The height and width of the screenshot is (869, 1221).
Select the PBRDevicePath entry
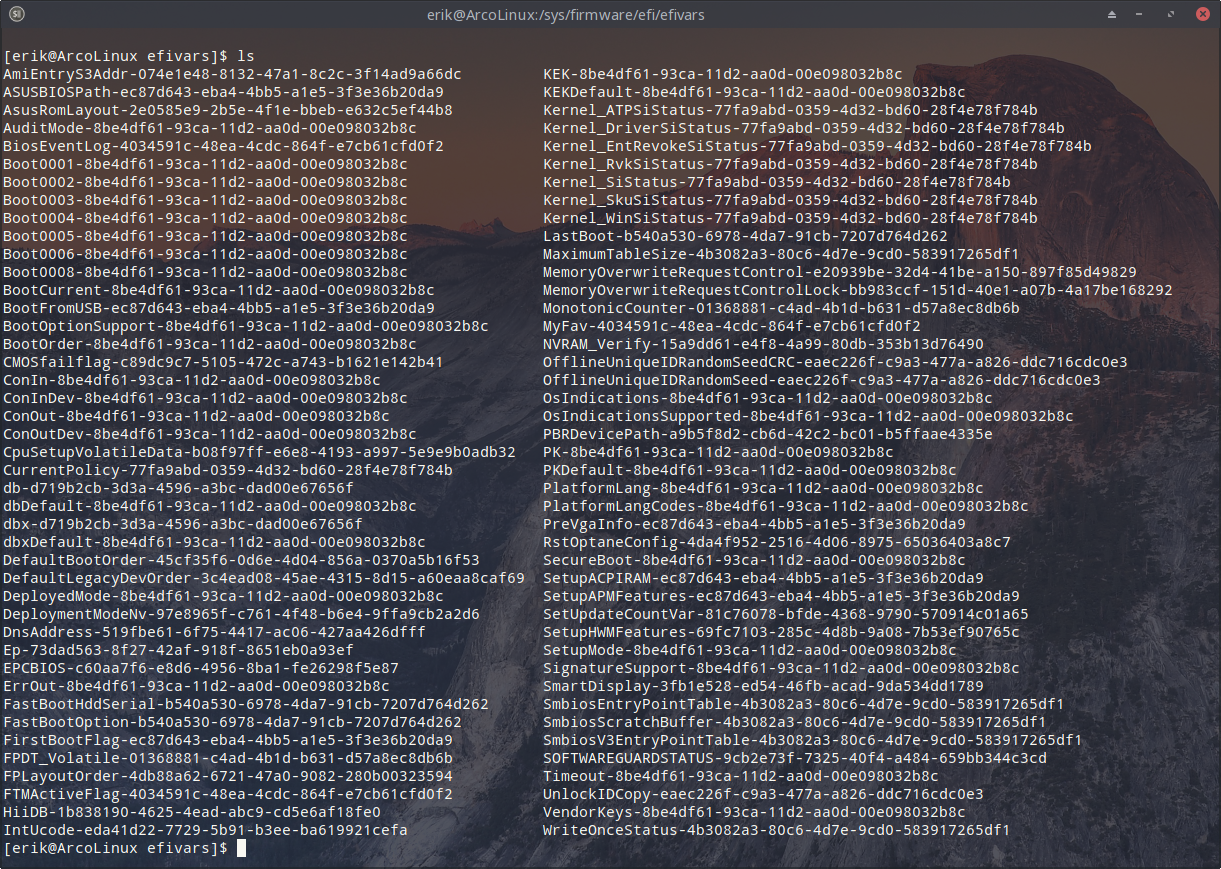click(x=768, y=434)
